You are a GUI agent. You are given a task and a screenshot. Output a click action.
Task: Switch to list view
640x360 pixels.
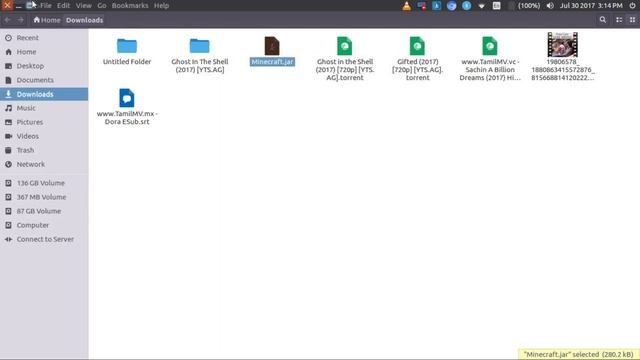pos(619,20)
